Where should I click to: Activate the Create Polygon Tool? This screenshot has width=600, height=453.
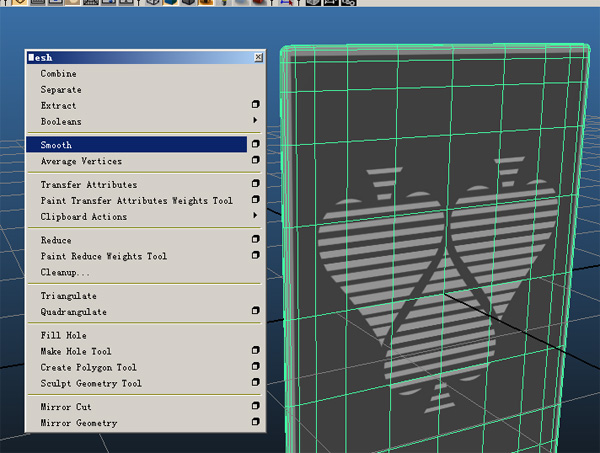[88, 367]
